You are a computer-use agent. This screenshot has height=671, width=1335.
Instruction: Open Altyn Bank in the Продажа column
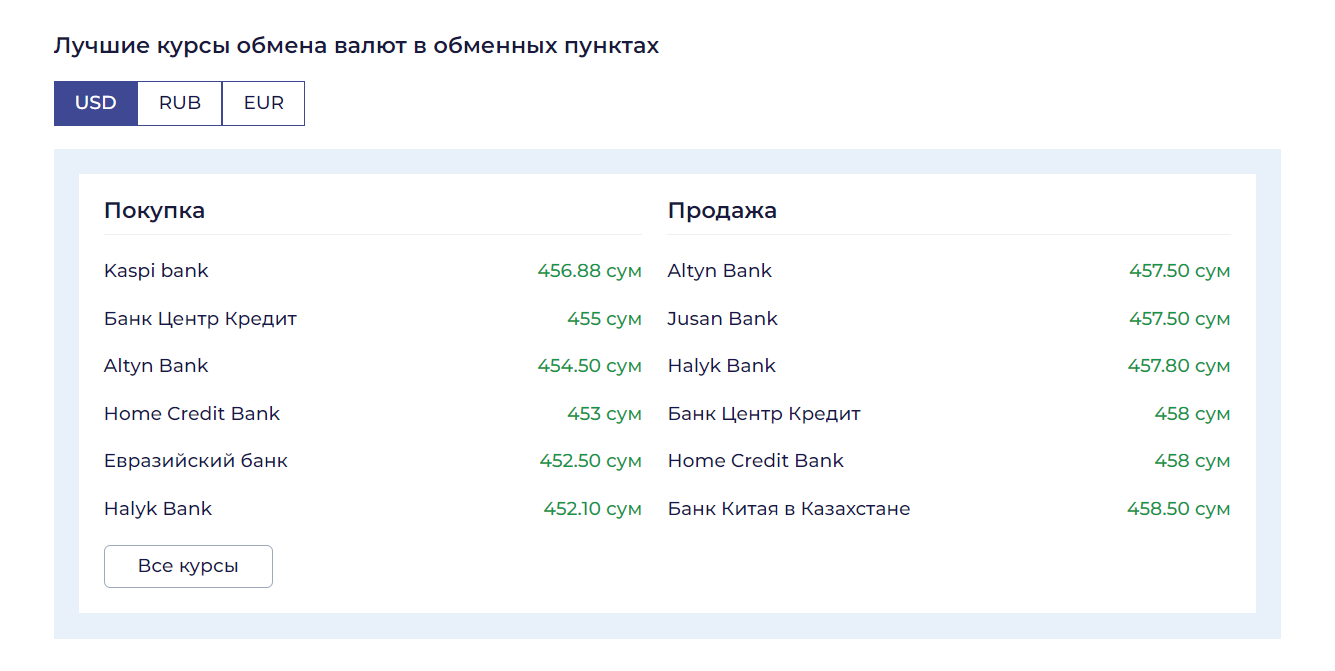coord(720,271)
